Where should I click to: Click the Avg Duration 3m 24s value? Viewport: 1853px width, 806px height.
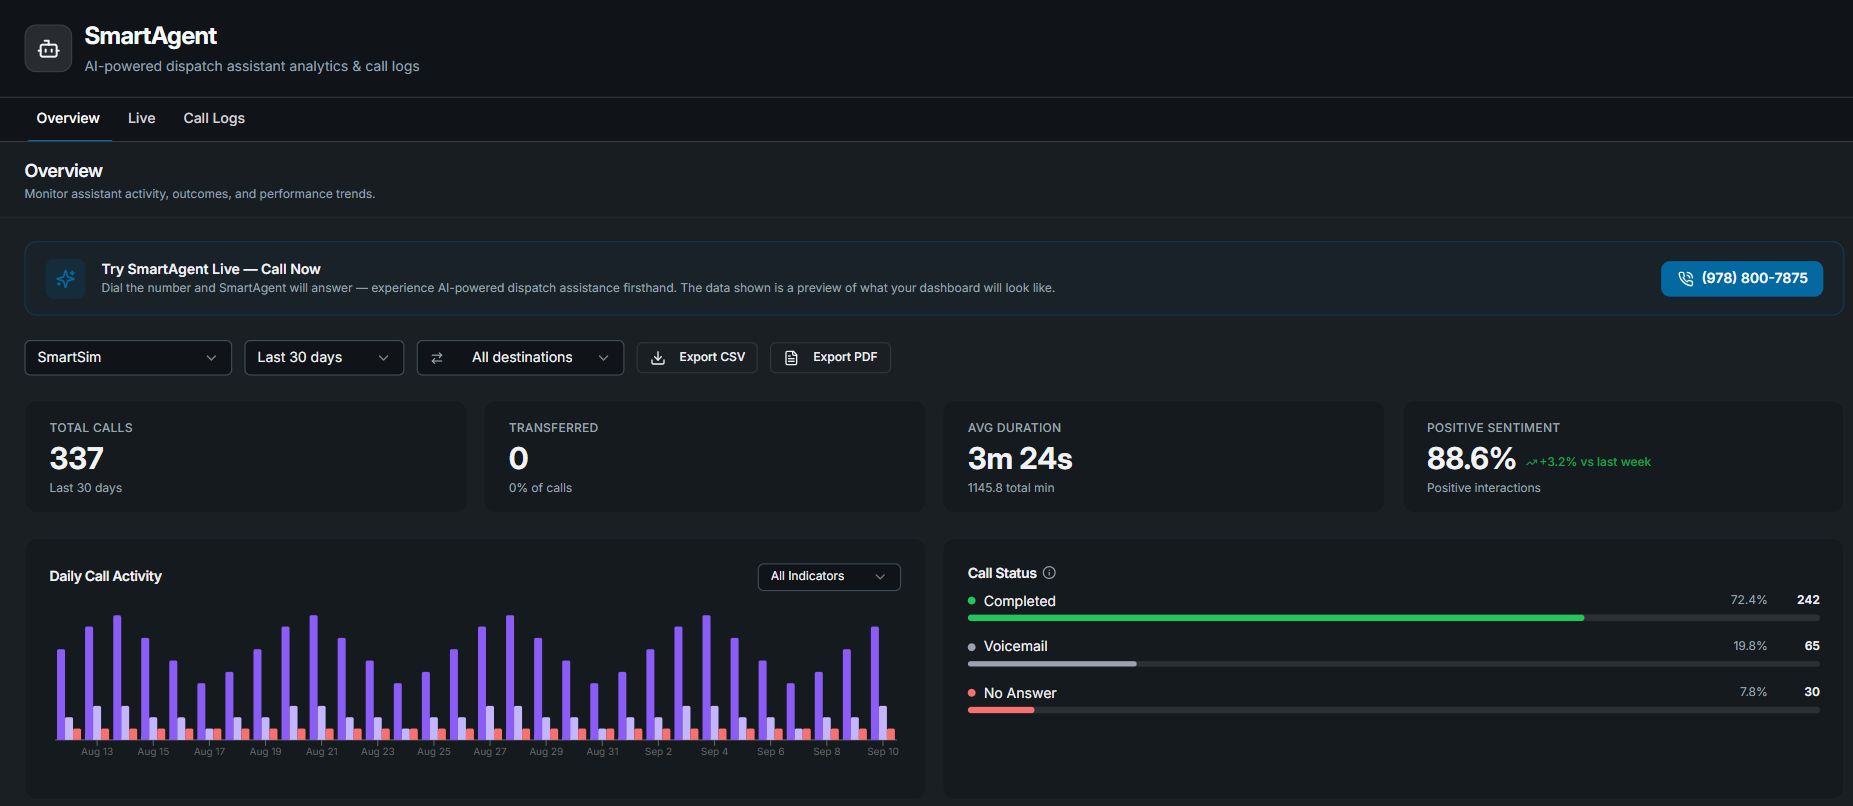click(1020, 459)
